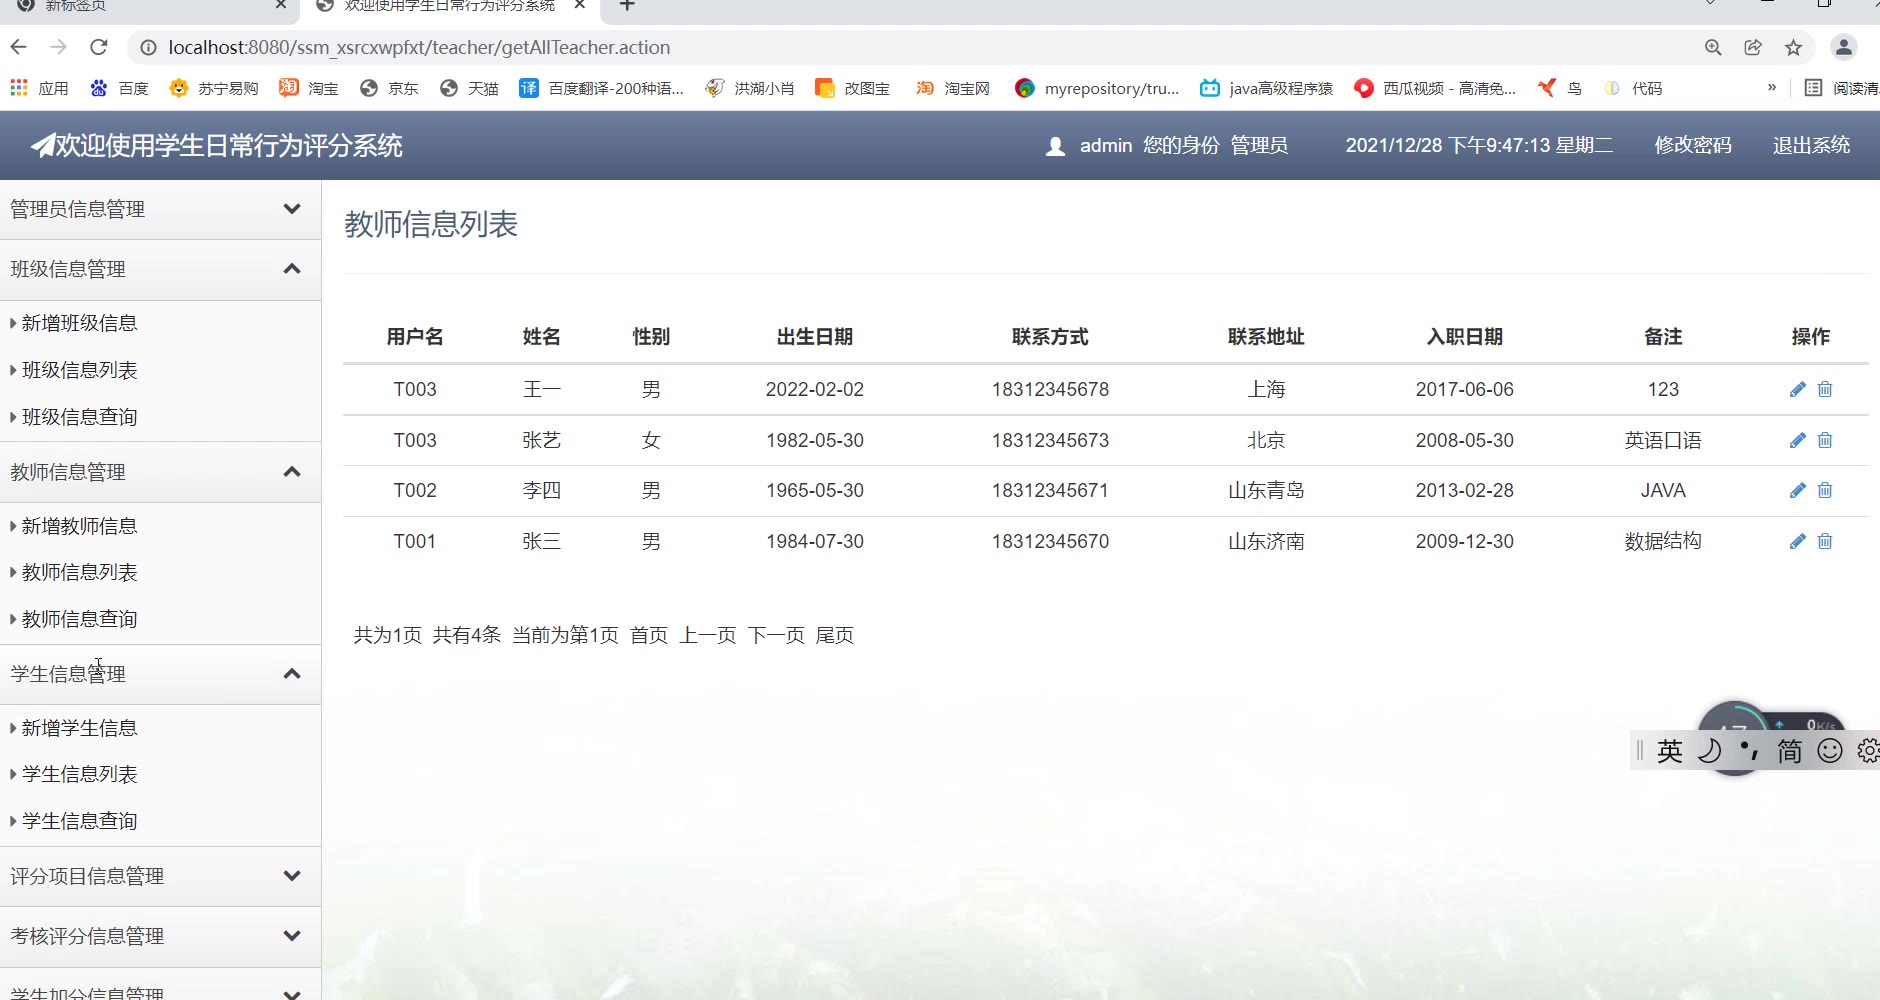
Task: Open the 阅读清单 reading list
Action: tap(1842, 88)
